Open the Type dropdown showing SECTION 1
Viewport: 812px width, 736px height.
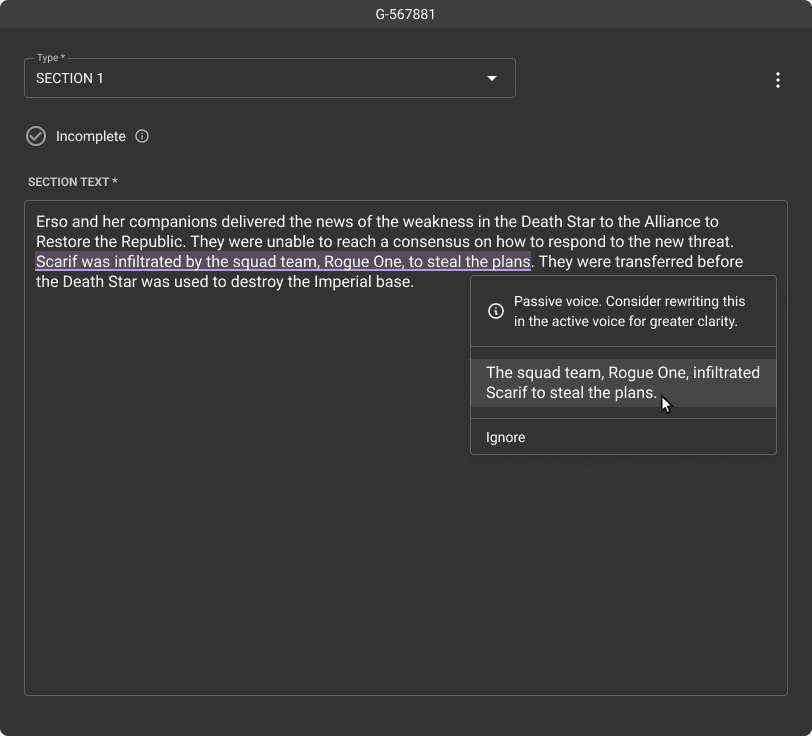coord(270,78)
